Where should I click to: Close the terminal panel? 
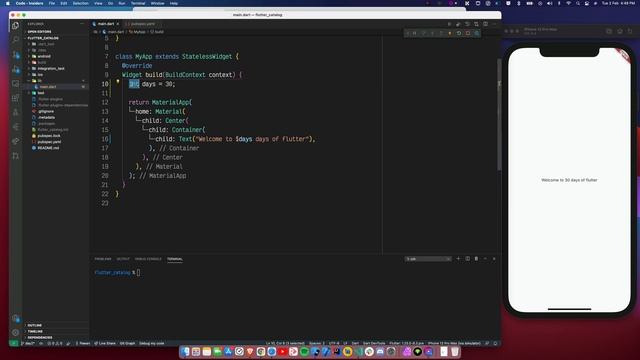pos(494,259)
